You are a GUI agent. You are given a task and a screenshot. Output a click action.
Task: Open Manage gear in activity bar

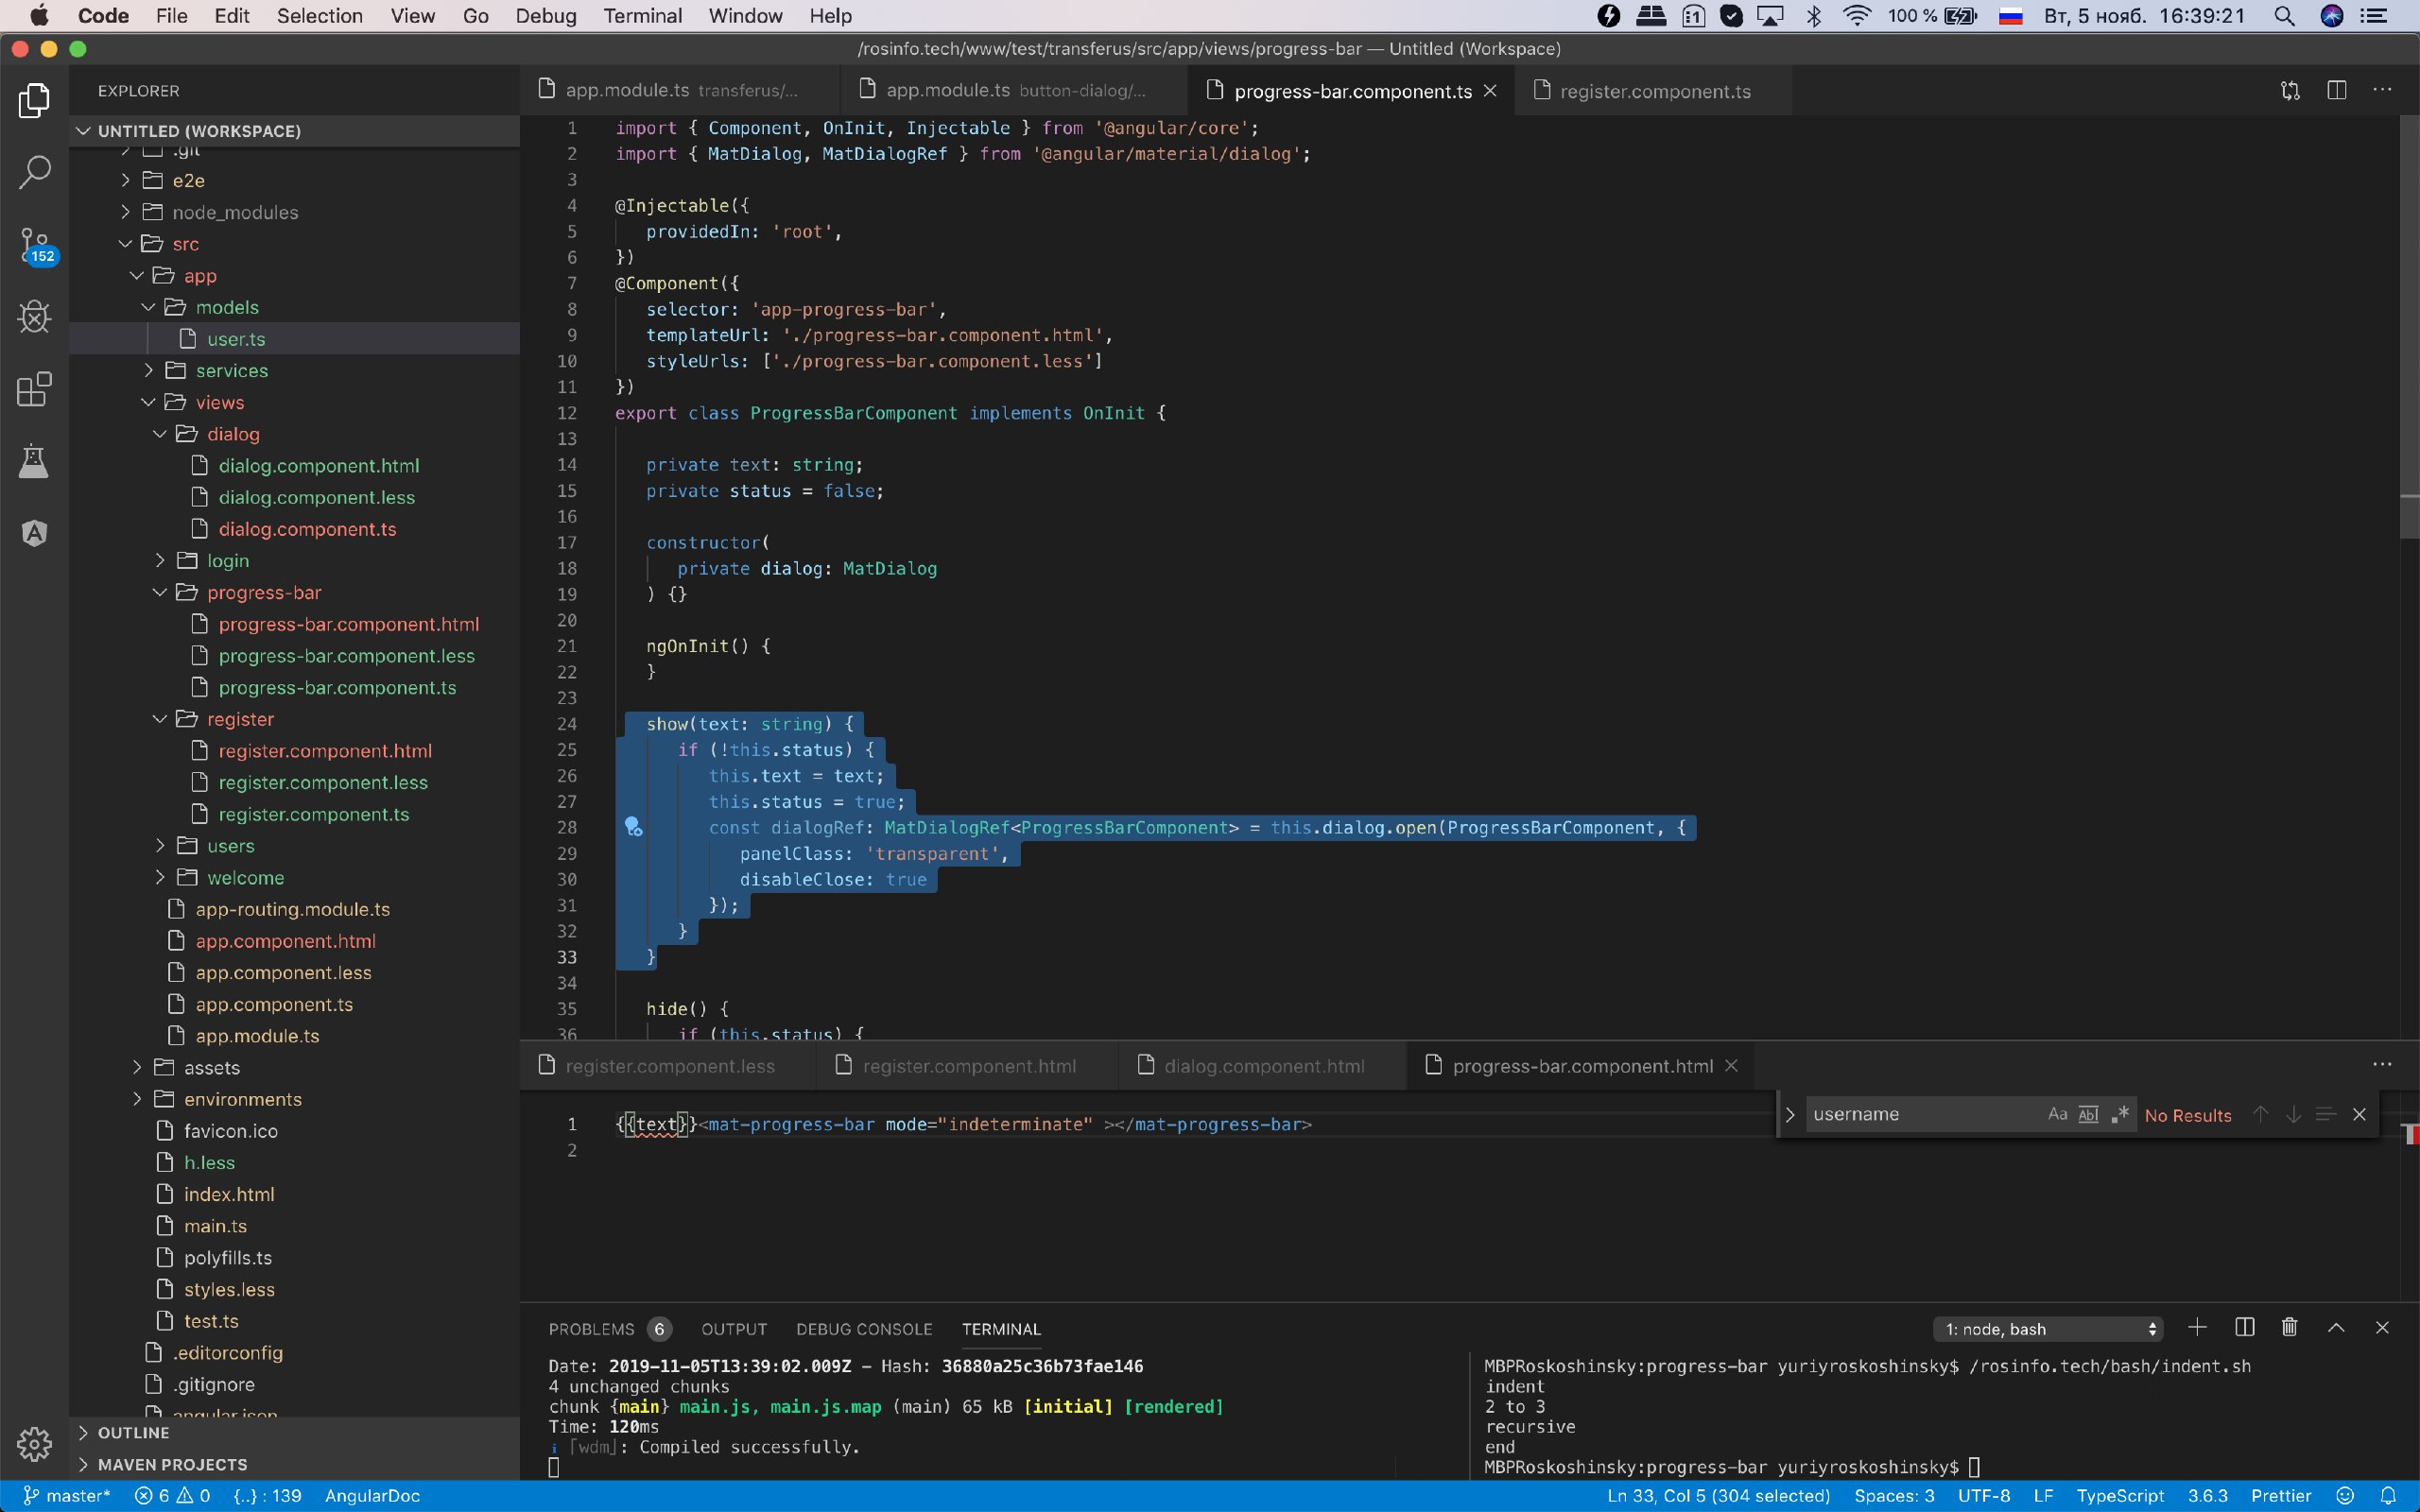point(34,1444)
